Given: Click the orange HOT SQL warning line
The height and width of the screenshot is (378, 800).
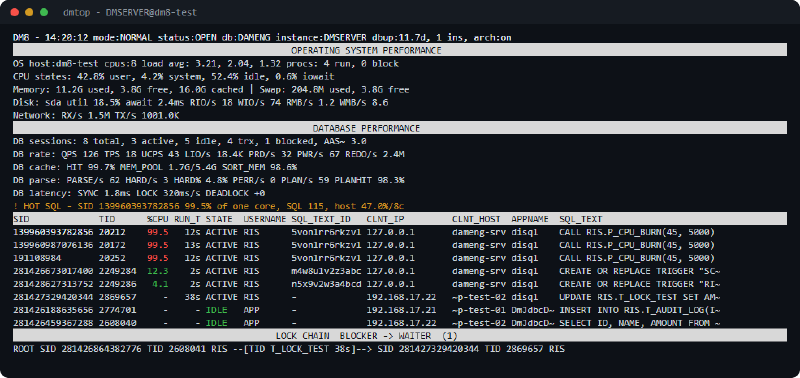Looking at the screenshot, I should click(x=209, y=206).
